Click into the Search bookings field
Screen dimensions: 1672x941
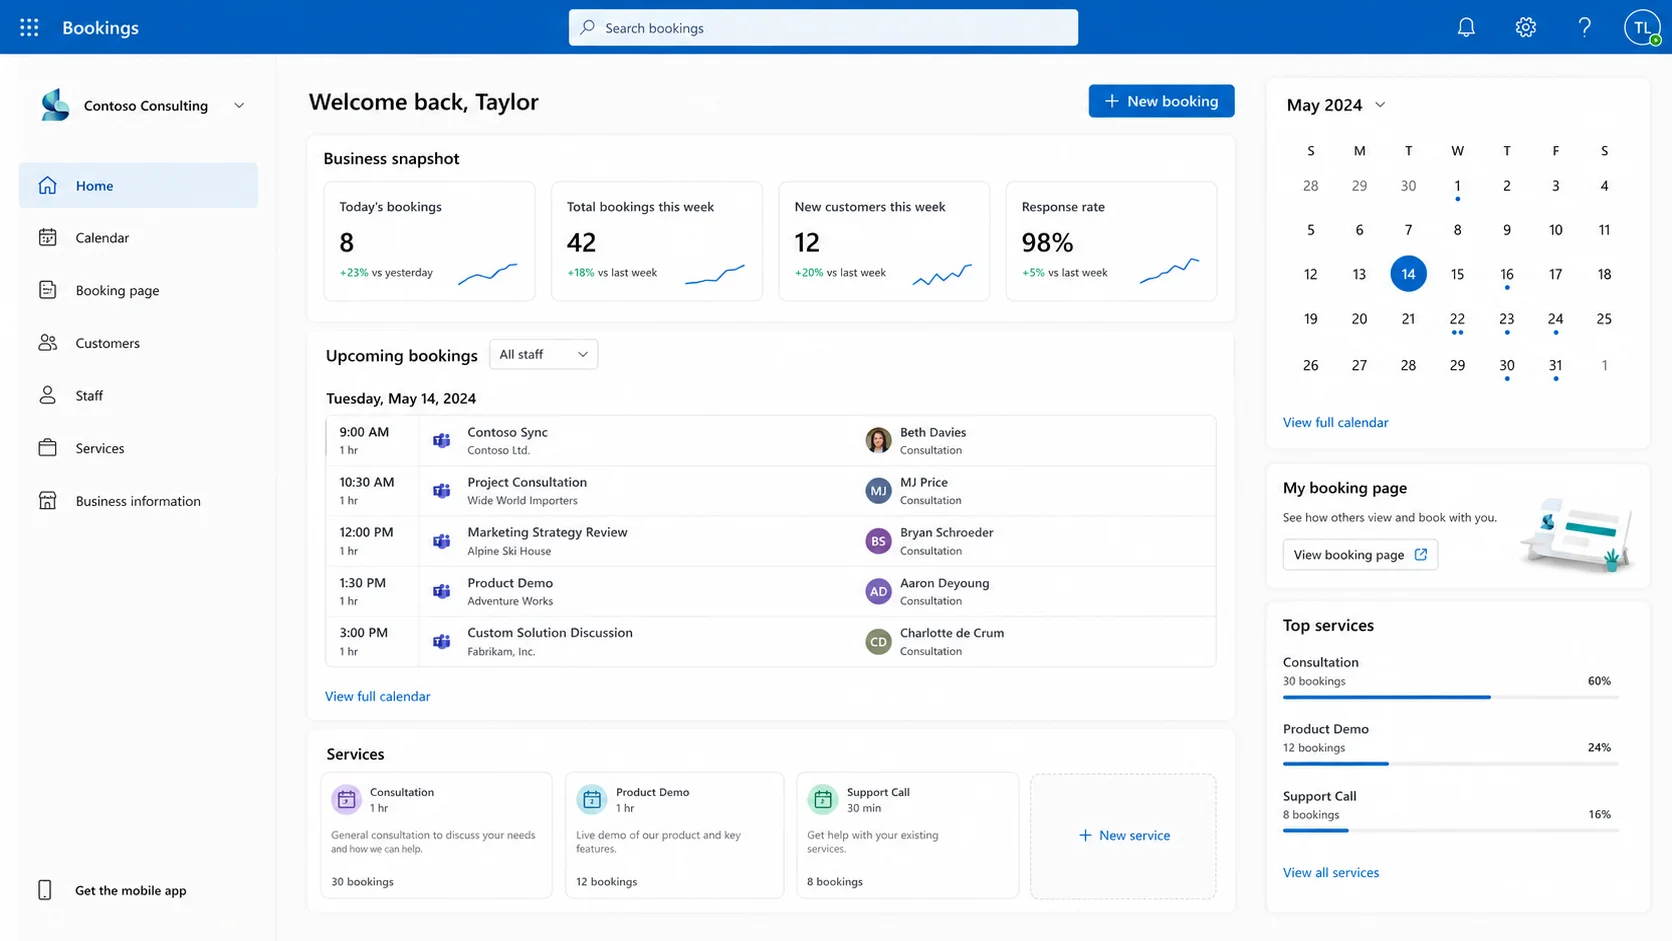coord(823,27)
